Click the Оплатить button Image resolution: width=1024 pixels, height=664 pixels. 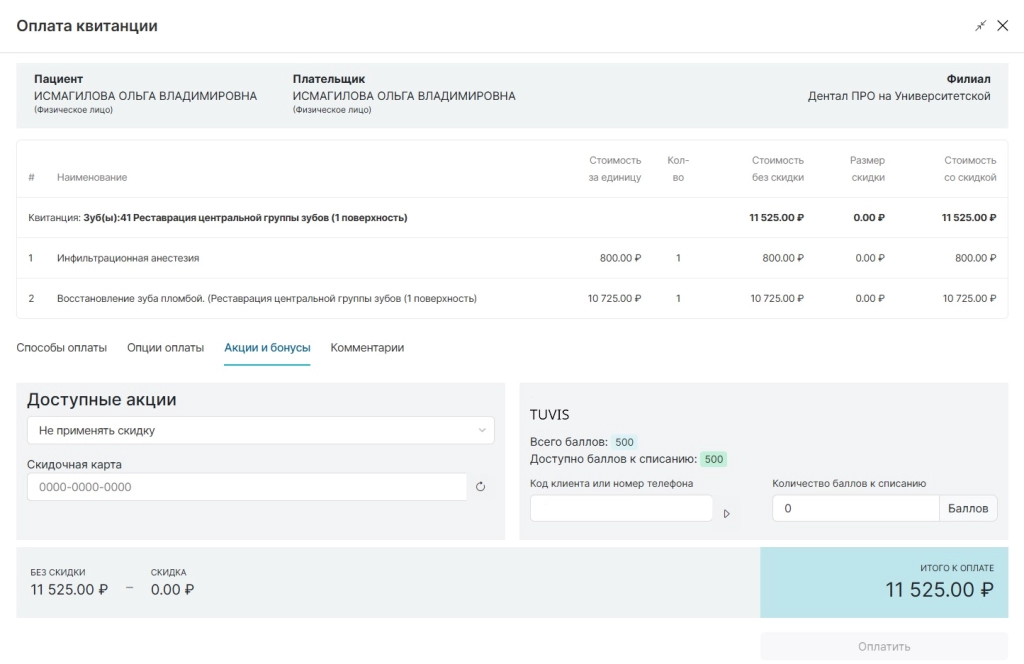point(884,646)
